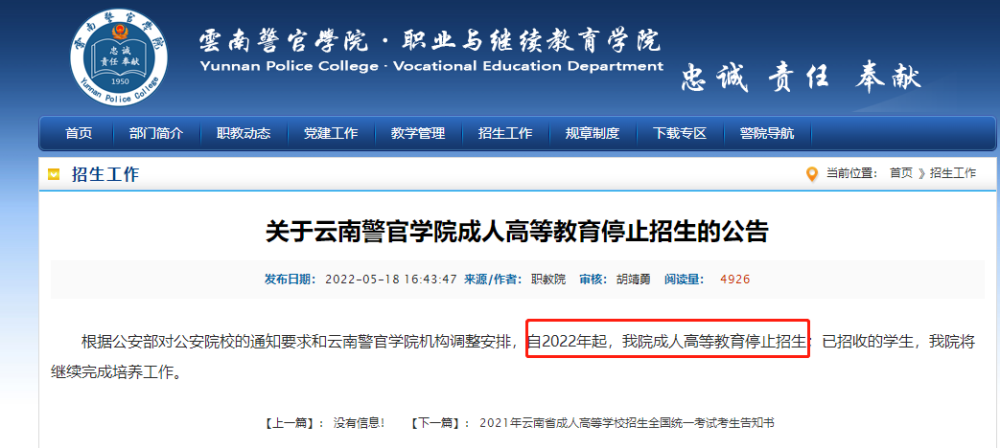Viewport: 1000px width, 448px height.
Task: Open the 职教动态 navigation menu item
Action: tap(243, 133)
